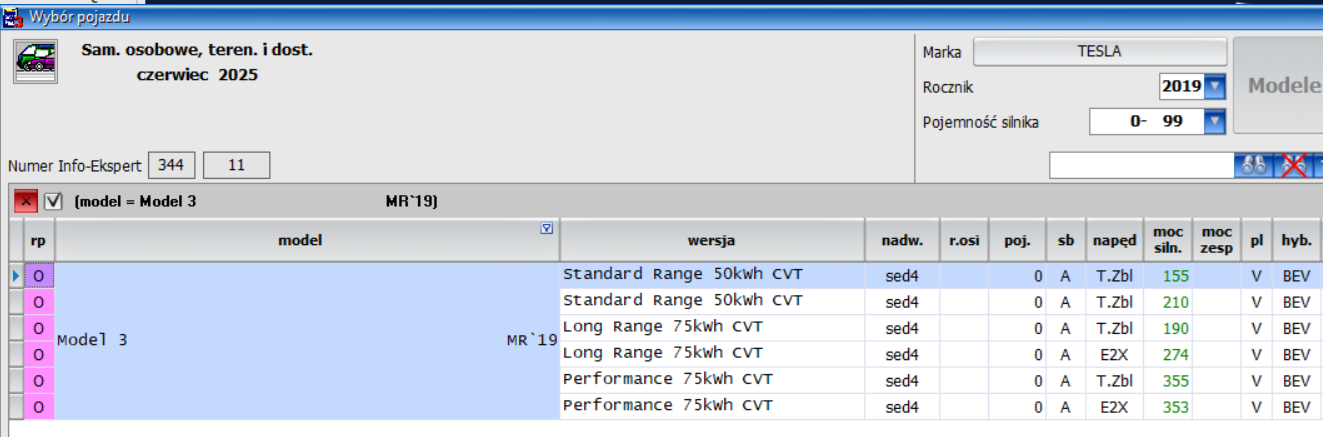1323x437 pixels.
Task: Click the sb value A in the 353 row
Action: tap(1065, 407)
